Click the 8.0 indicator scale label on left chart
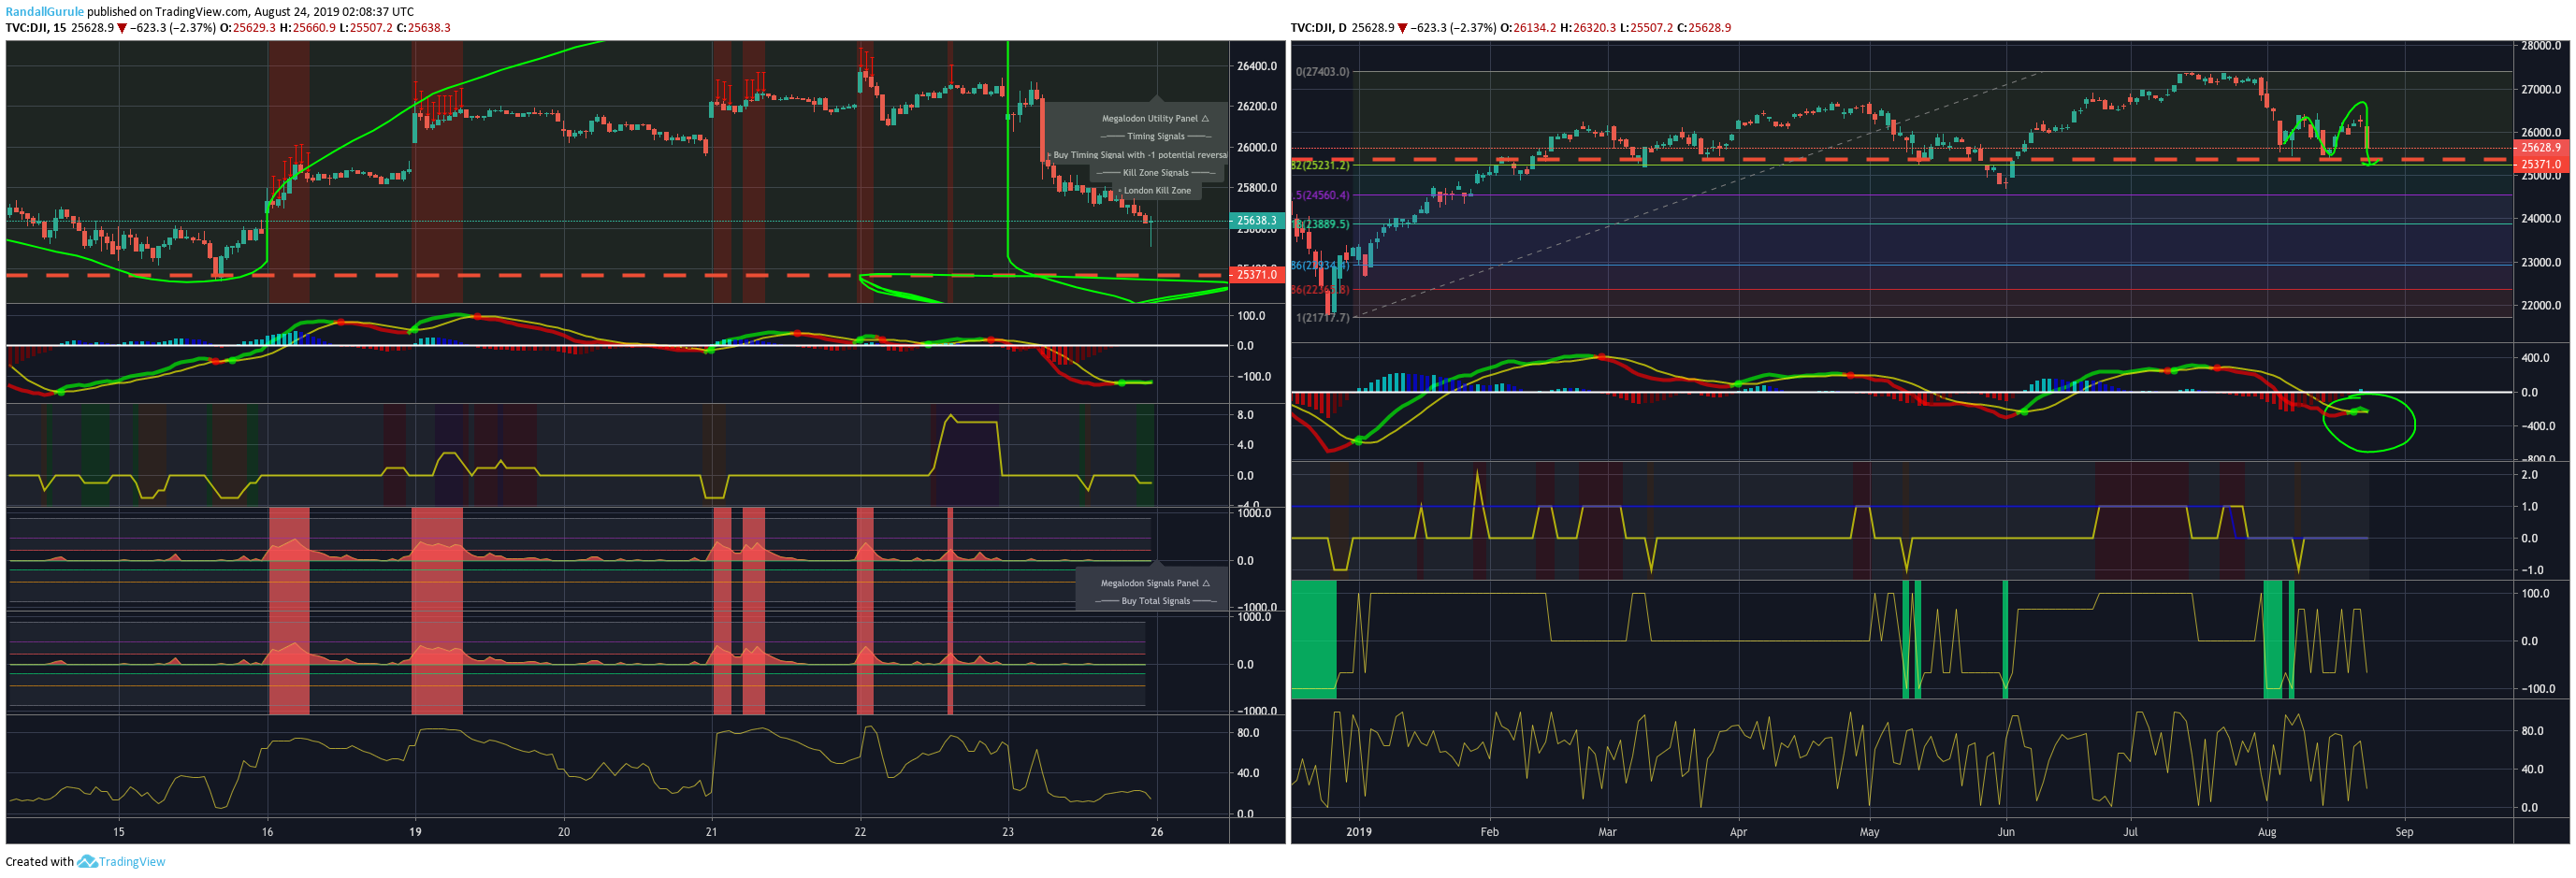The image size is (2576, 878). point(1245,414)
